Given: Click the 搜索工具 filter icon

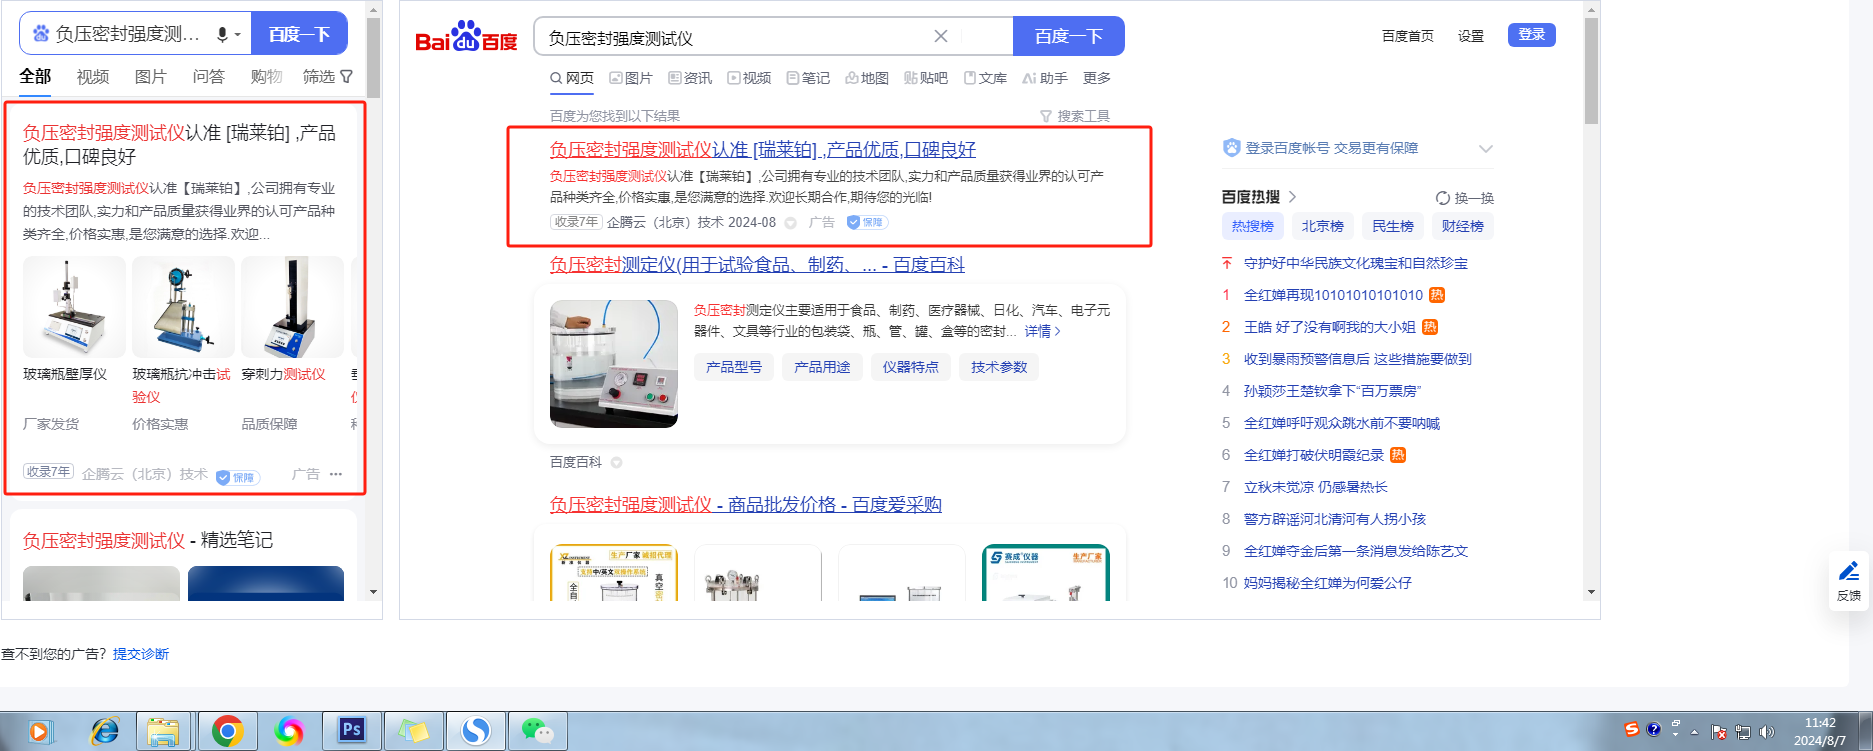Looking at the screenshot, I should point(1046,116).
